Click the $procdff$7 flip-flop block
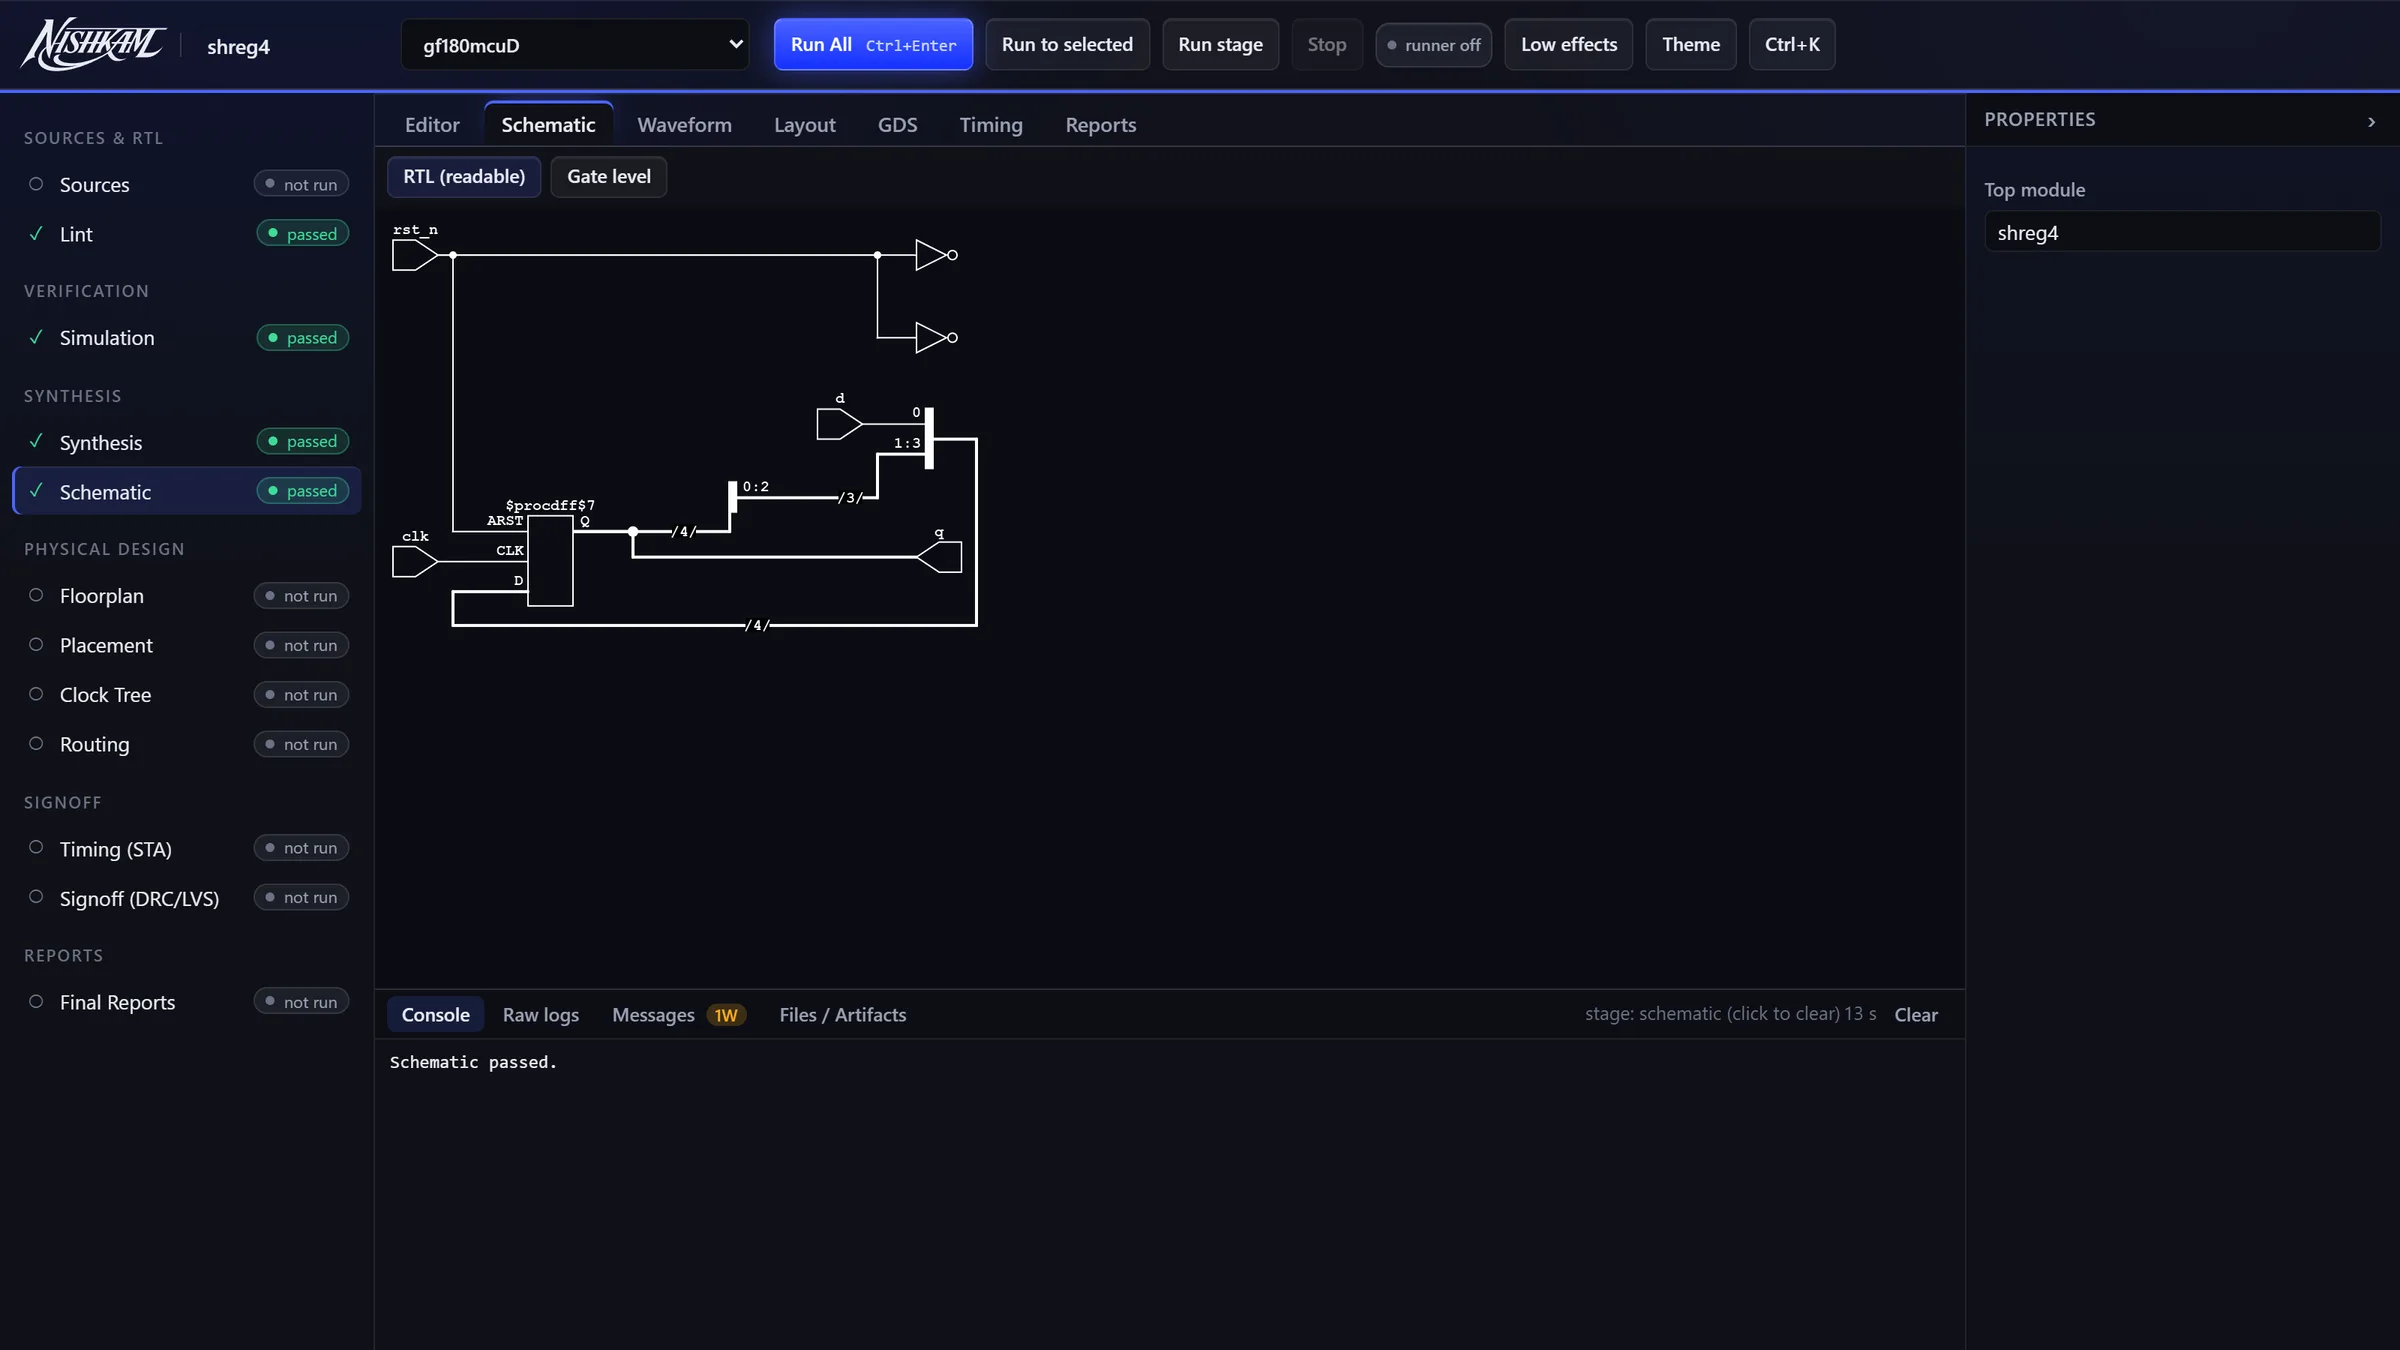Screen dimensions: 2400x1350 (550, 561)
